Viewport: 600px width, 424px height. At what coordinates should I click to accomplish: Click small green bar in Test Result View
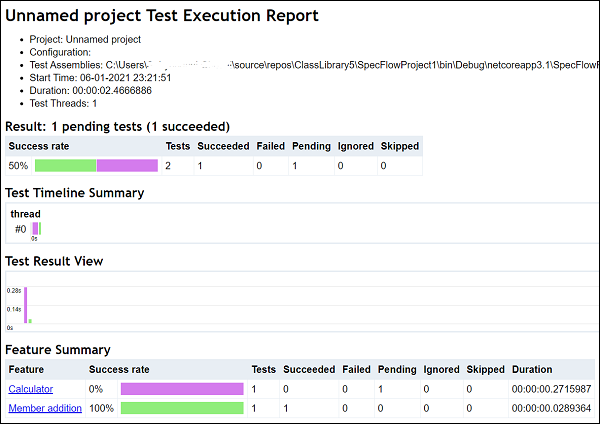point(30,321)
